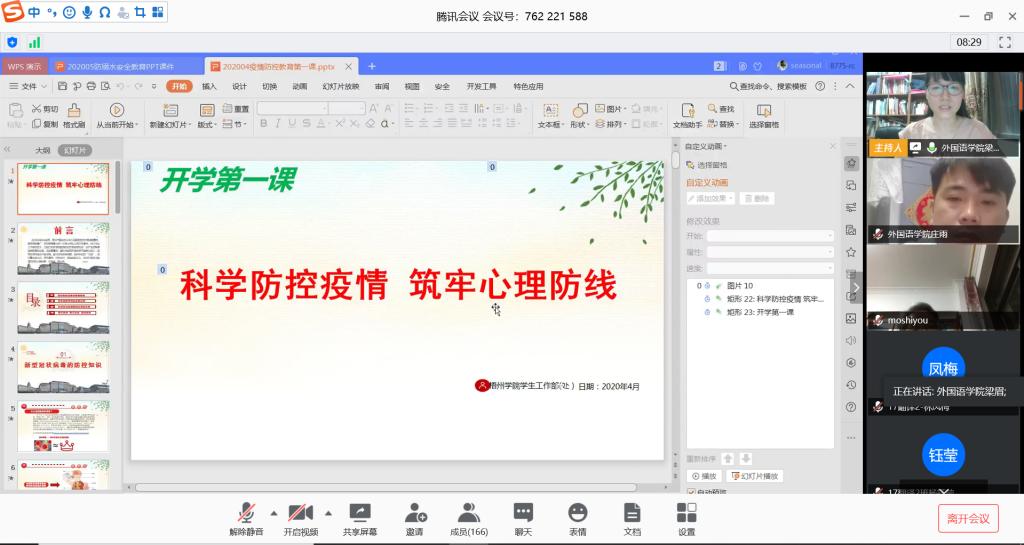Click 播放 play in animation pane
This screenshot has height=545, width=1024.
[704, 476]
